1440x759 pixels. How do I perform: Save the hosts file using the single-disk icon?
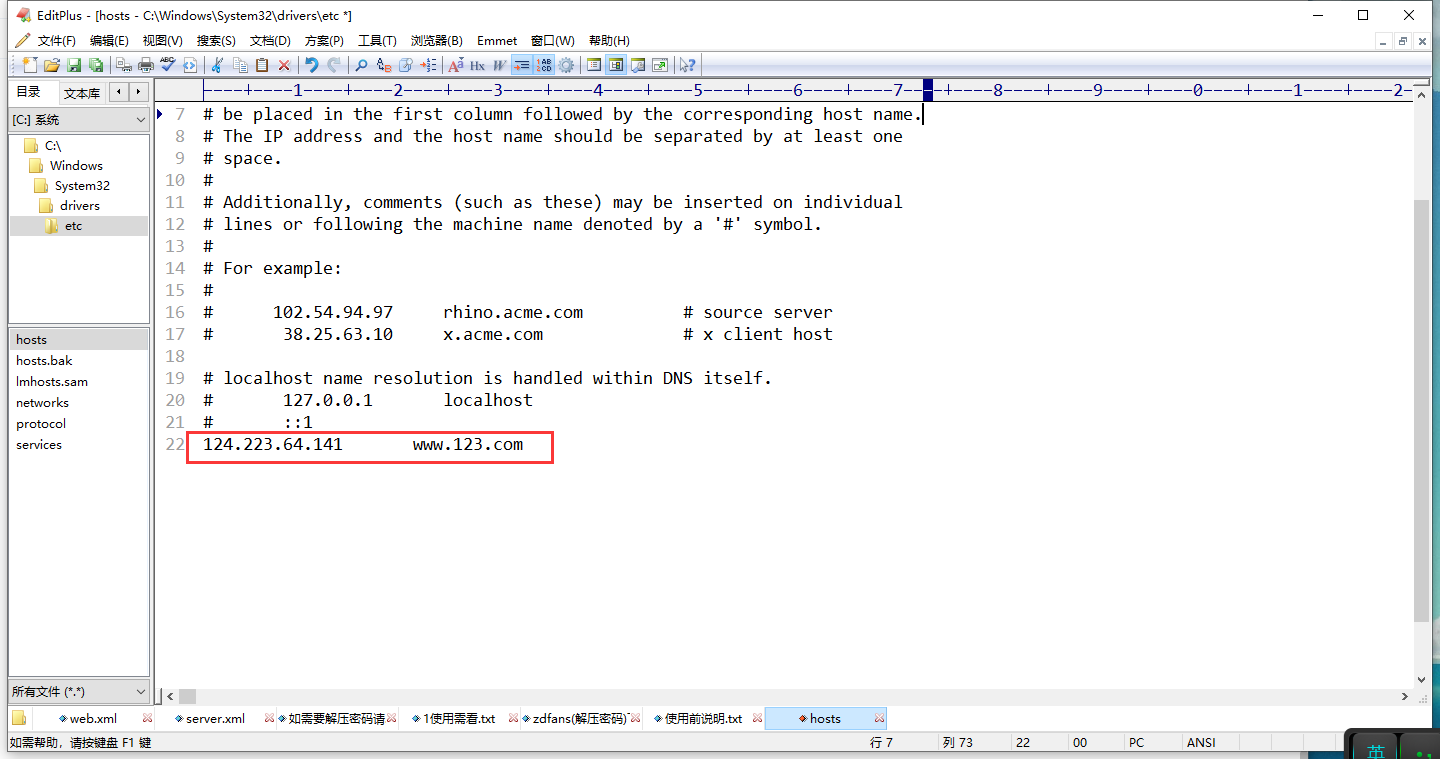pos(74,65)
